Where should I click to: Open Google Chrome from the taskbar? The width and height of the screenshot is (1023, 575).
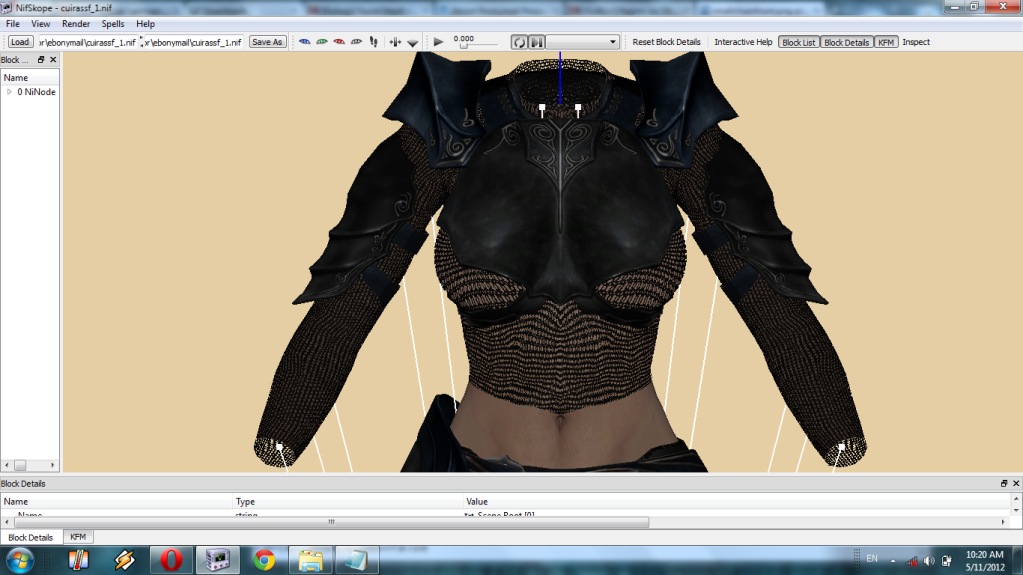click(264, 559)
